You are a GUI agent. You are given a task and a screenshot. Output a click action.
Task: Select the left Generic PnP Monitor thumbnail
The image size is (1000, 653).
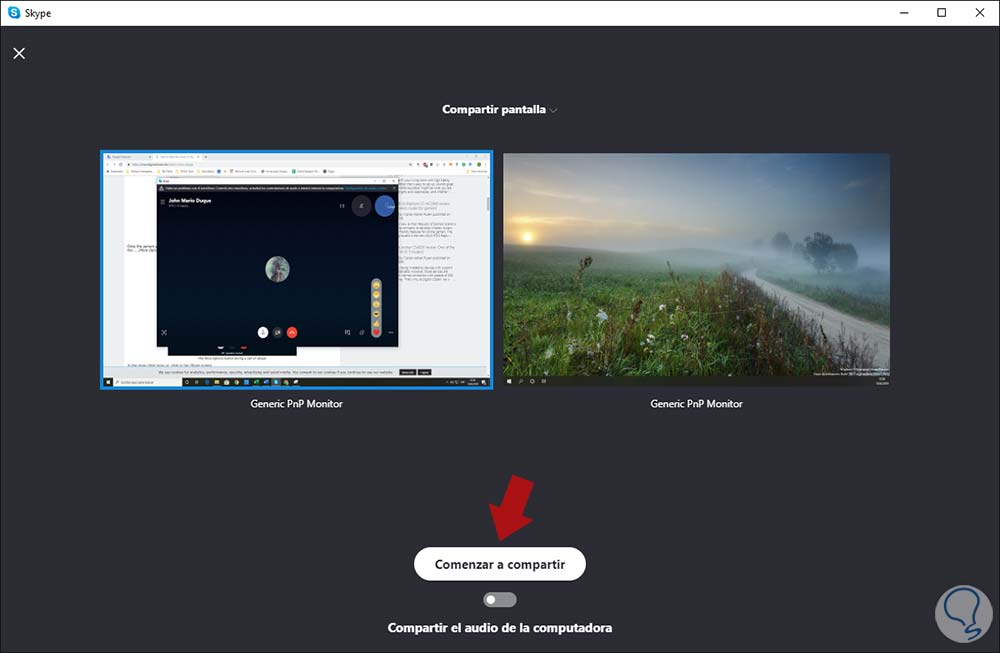pos(296,270)
